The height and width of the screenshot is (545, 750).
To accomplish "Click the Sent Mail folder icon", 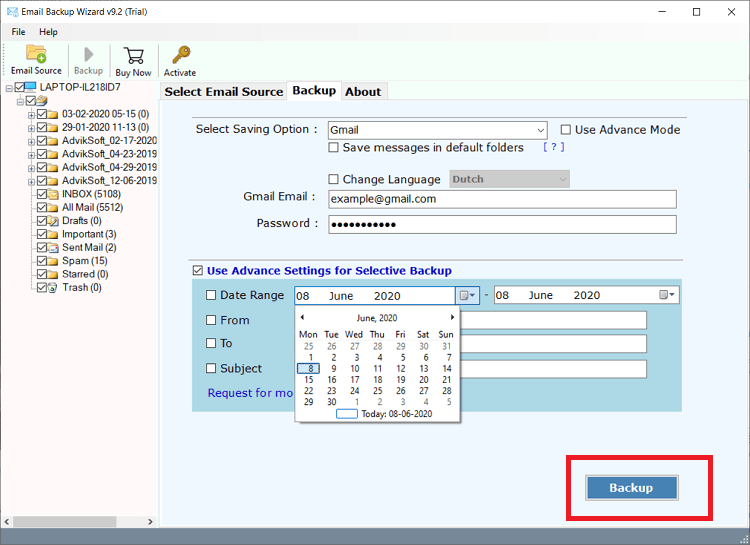I will click(53, 247).
